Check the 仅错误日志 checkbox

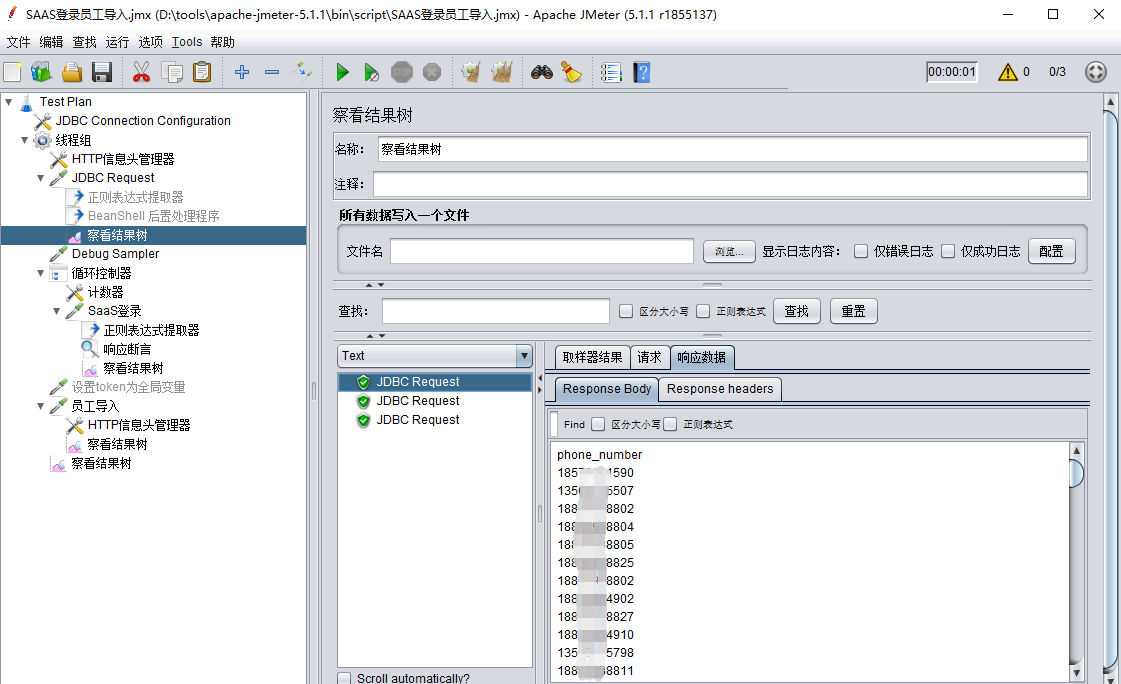point(861,251)
